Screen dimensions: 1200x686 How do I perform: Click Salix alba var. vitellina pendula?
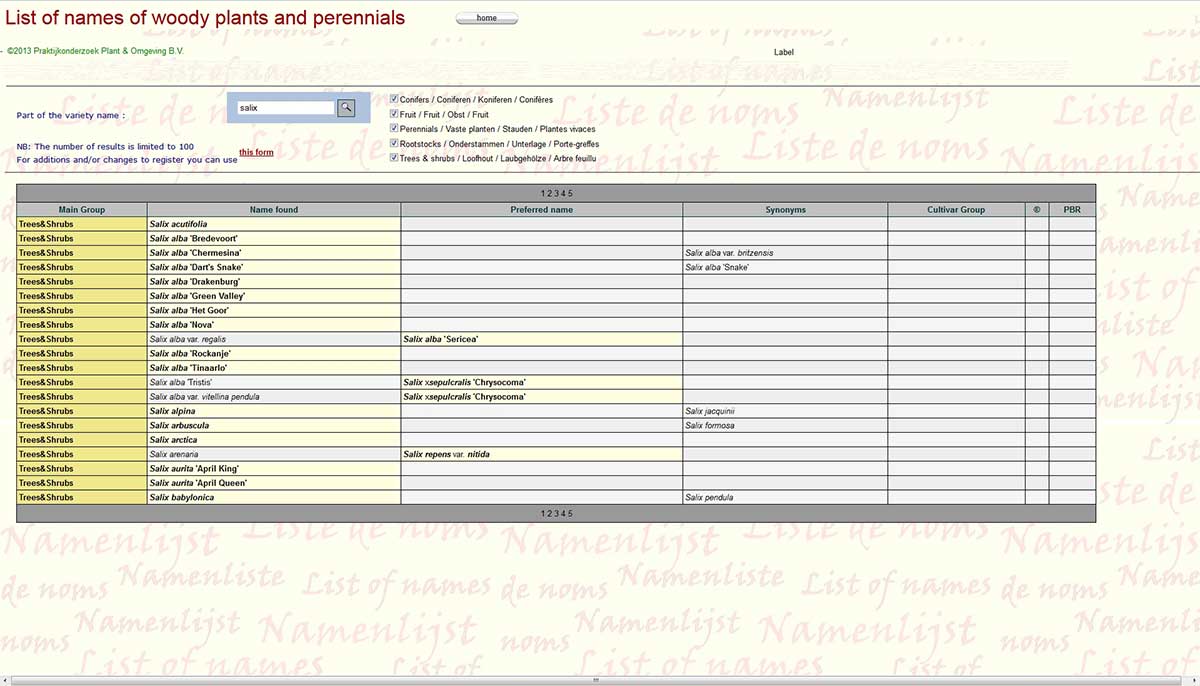tap(205, 397)
